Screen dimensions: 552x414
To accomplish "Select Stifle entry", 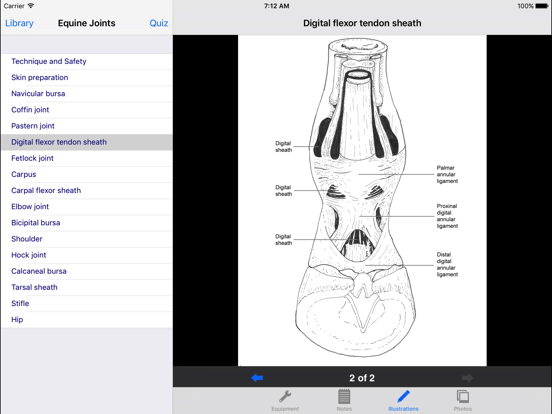I will coord(87,303).
